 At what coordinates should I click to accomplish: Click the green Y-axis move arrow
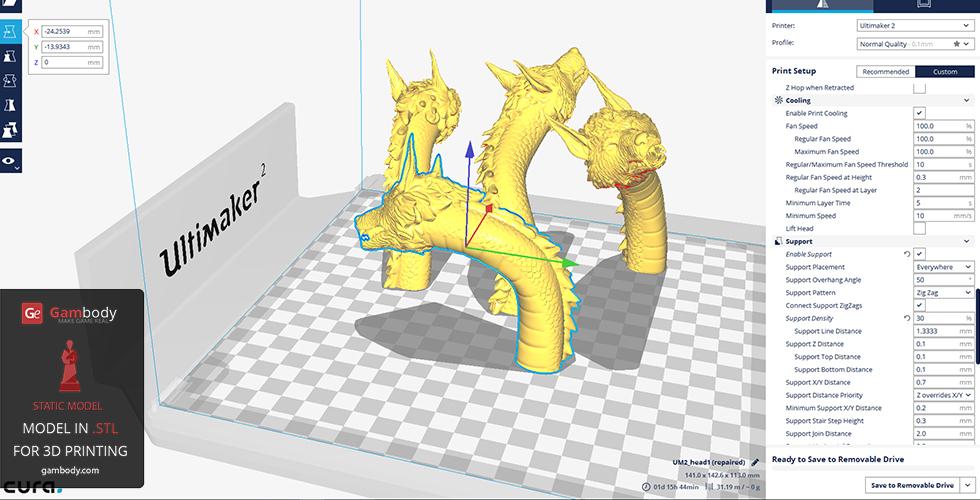pos(569,263)
